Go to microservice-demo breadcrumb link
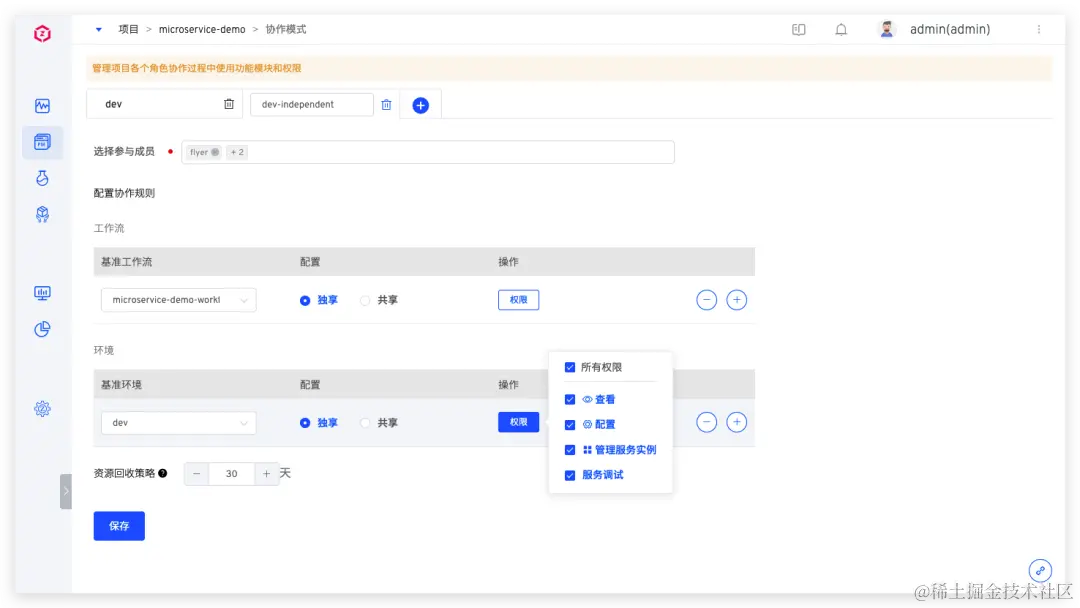Viewport: 1080px width, 608px height. click(202, 30)
